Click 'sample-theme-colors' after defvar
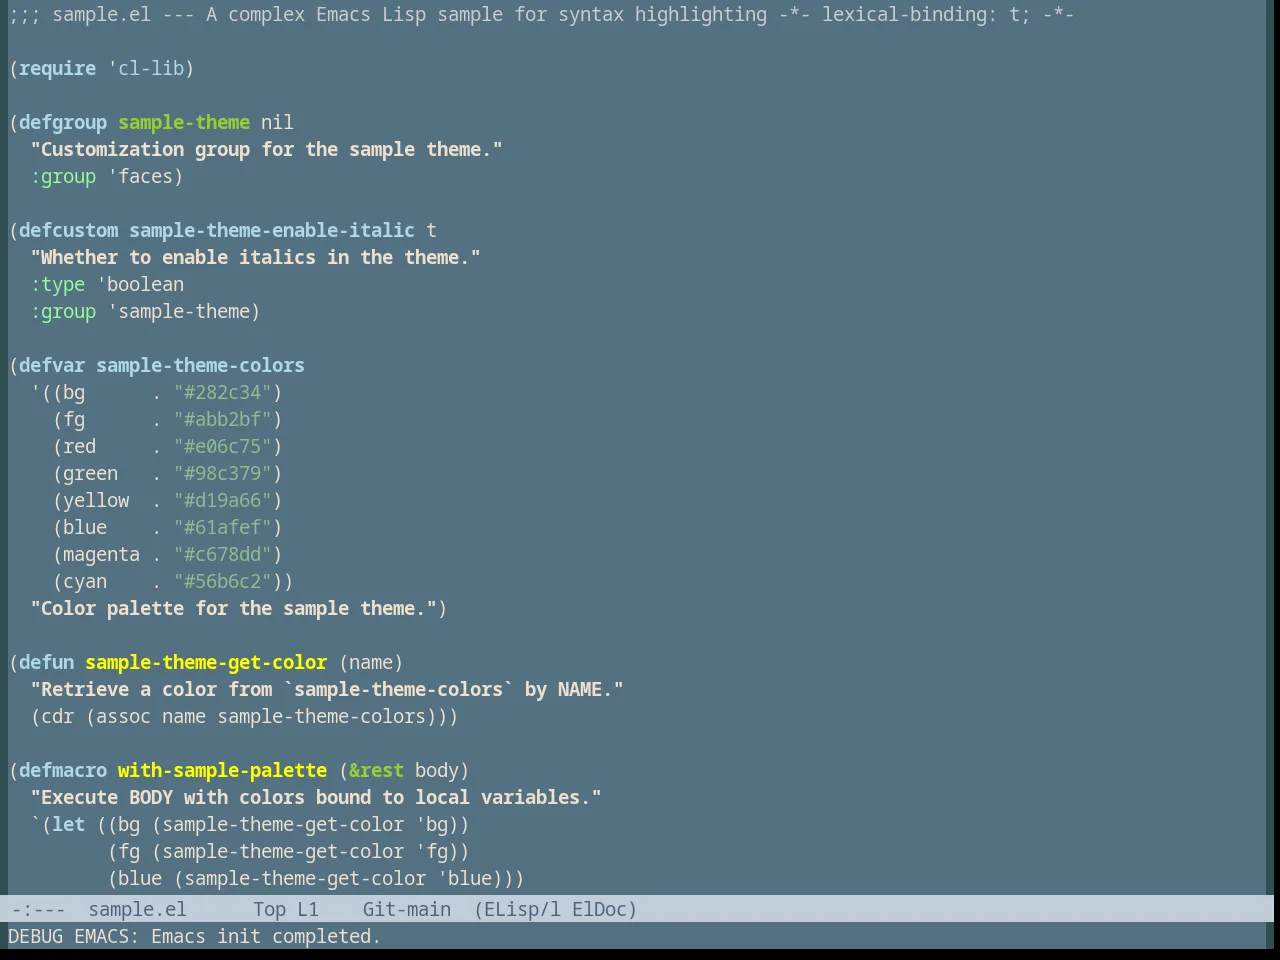Viewport: 1280px width, 960px height. 200,365
